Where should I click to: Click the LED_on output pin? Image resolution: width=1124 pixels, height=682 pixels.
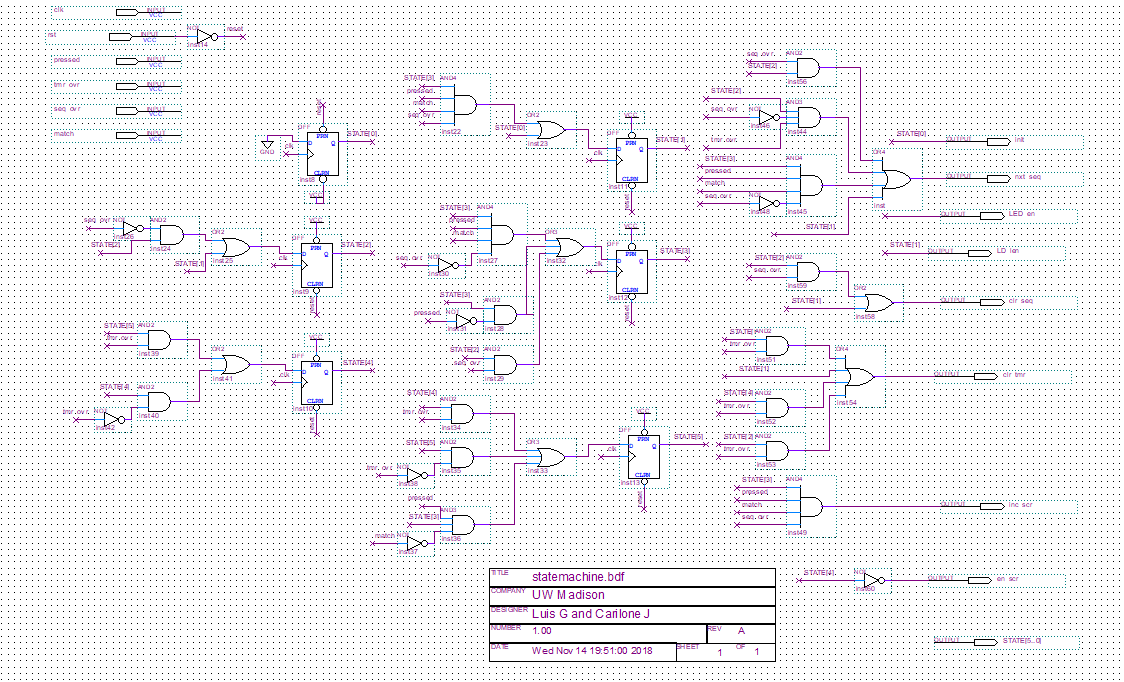tap(992, 216)
